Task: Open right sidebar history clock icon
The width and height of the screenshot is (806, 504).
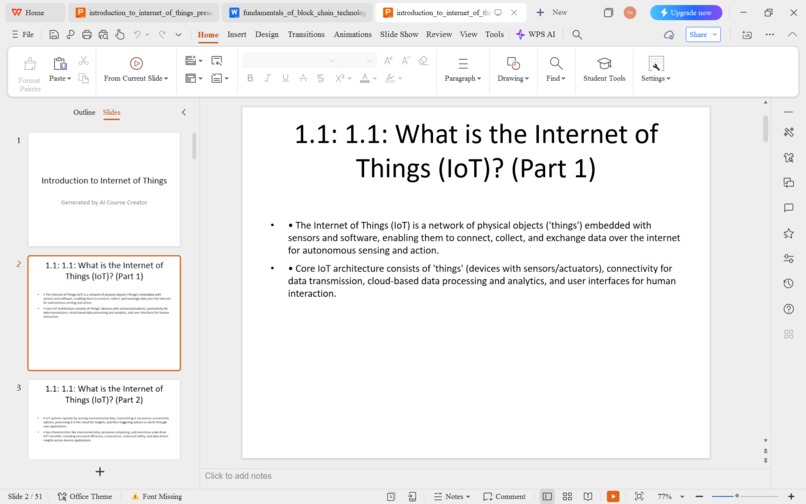Action: pos(789,283)
